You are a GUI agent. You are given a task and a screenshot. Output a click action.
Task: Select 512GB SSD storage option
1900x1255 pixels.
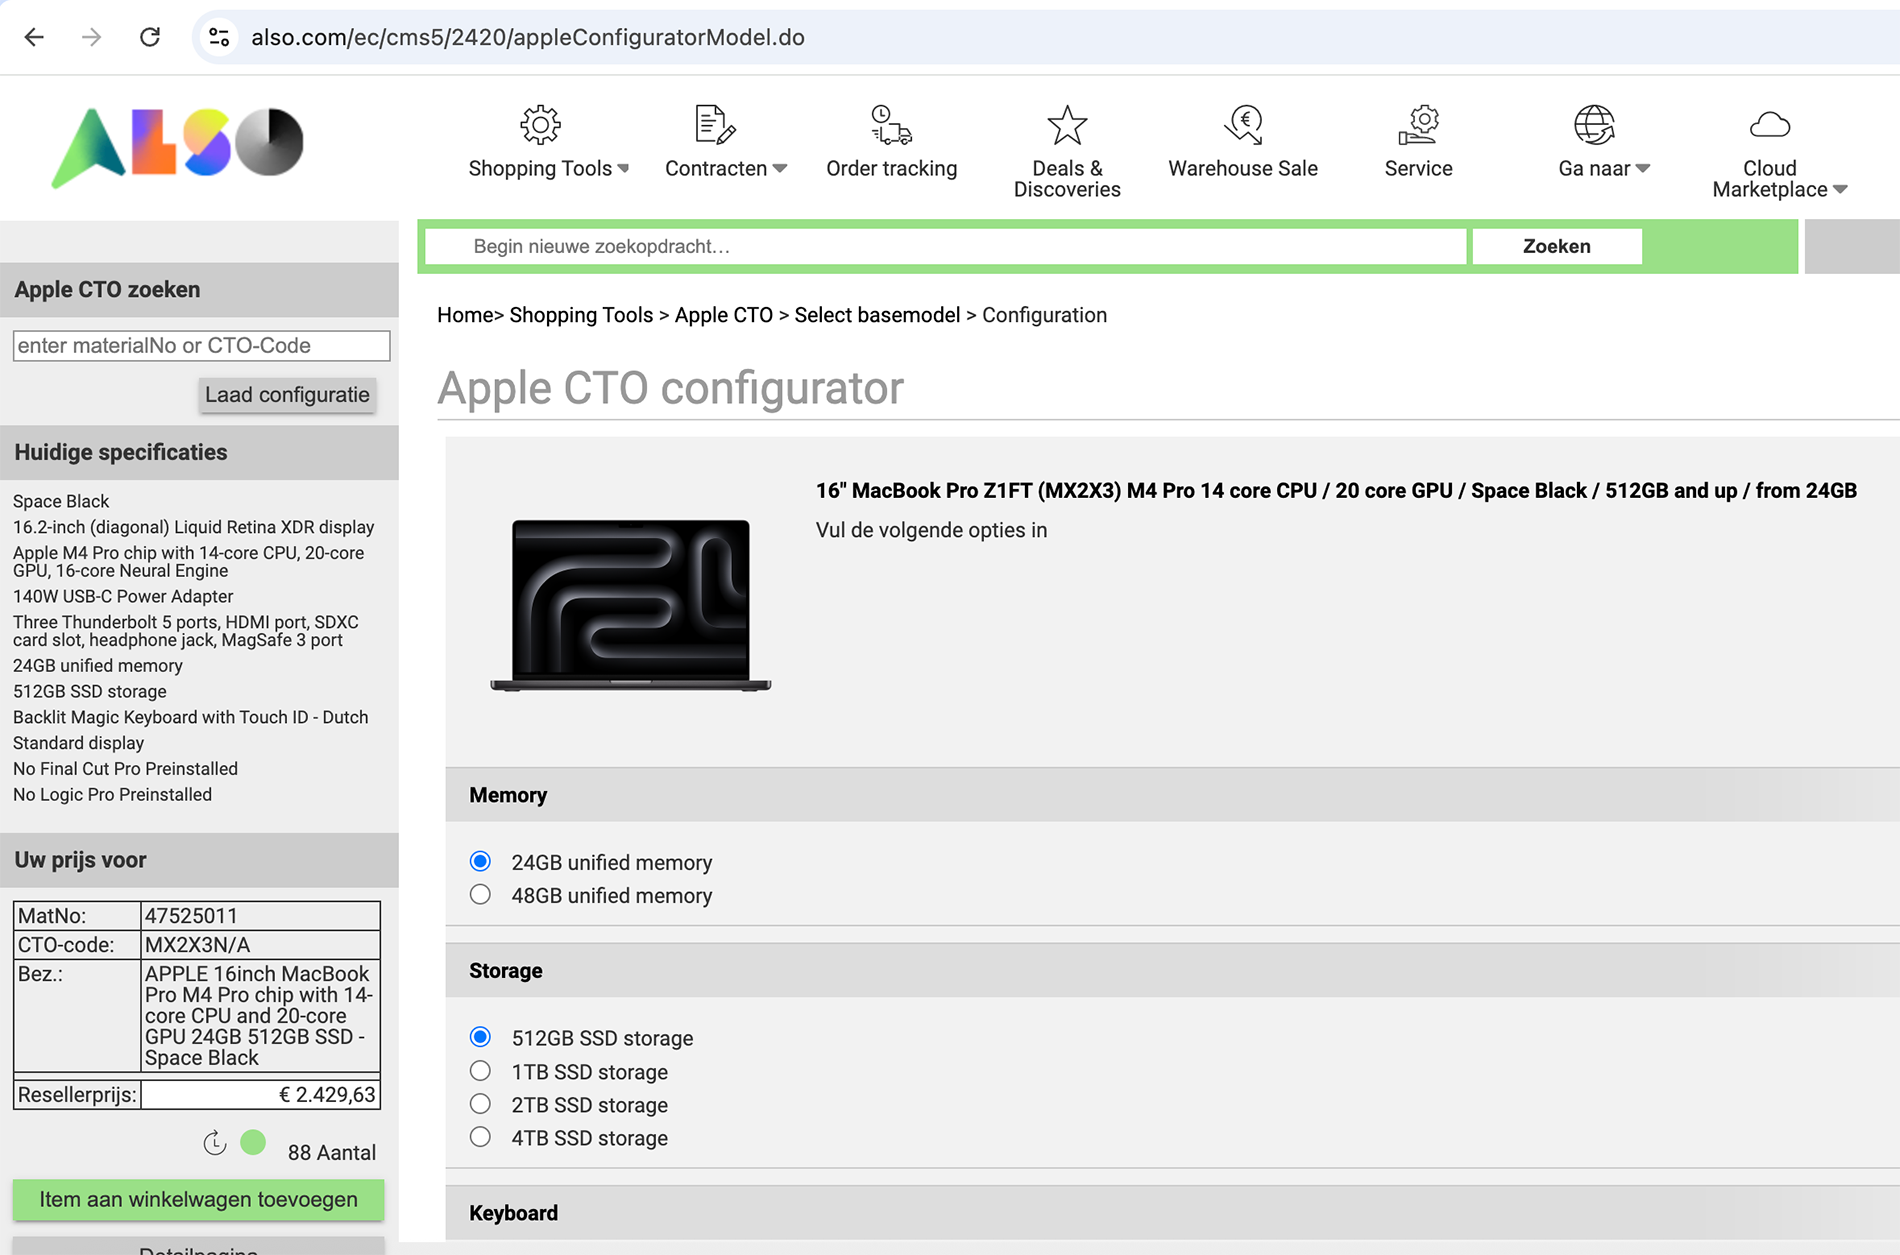coord(480,1037)
